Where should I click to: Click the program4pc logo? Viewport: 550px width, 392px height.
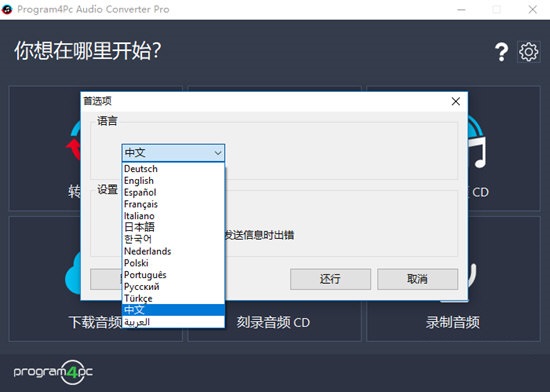(53, 372)
